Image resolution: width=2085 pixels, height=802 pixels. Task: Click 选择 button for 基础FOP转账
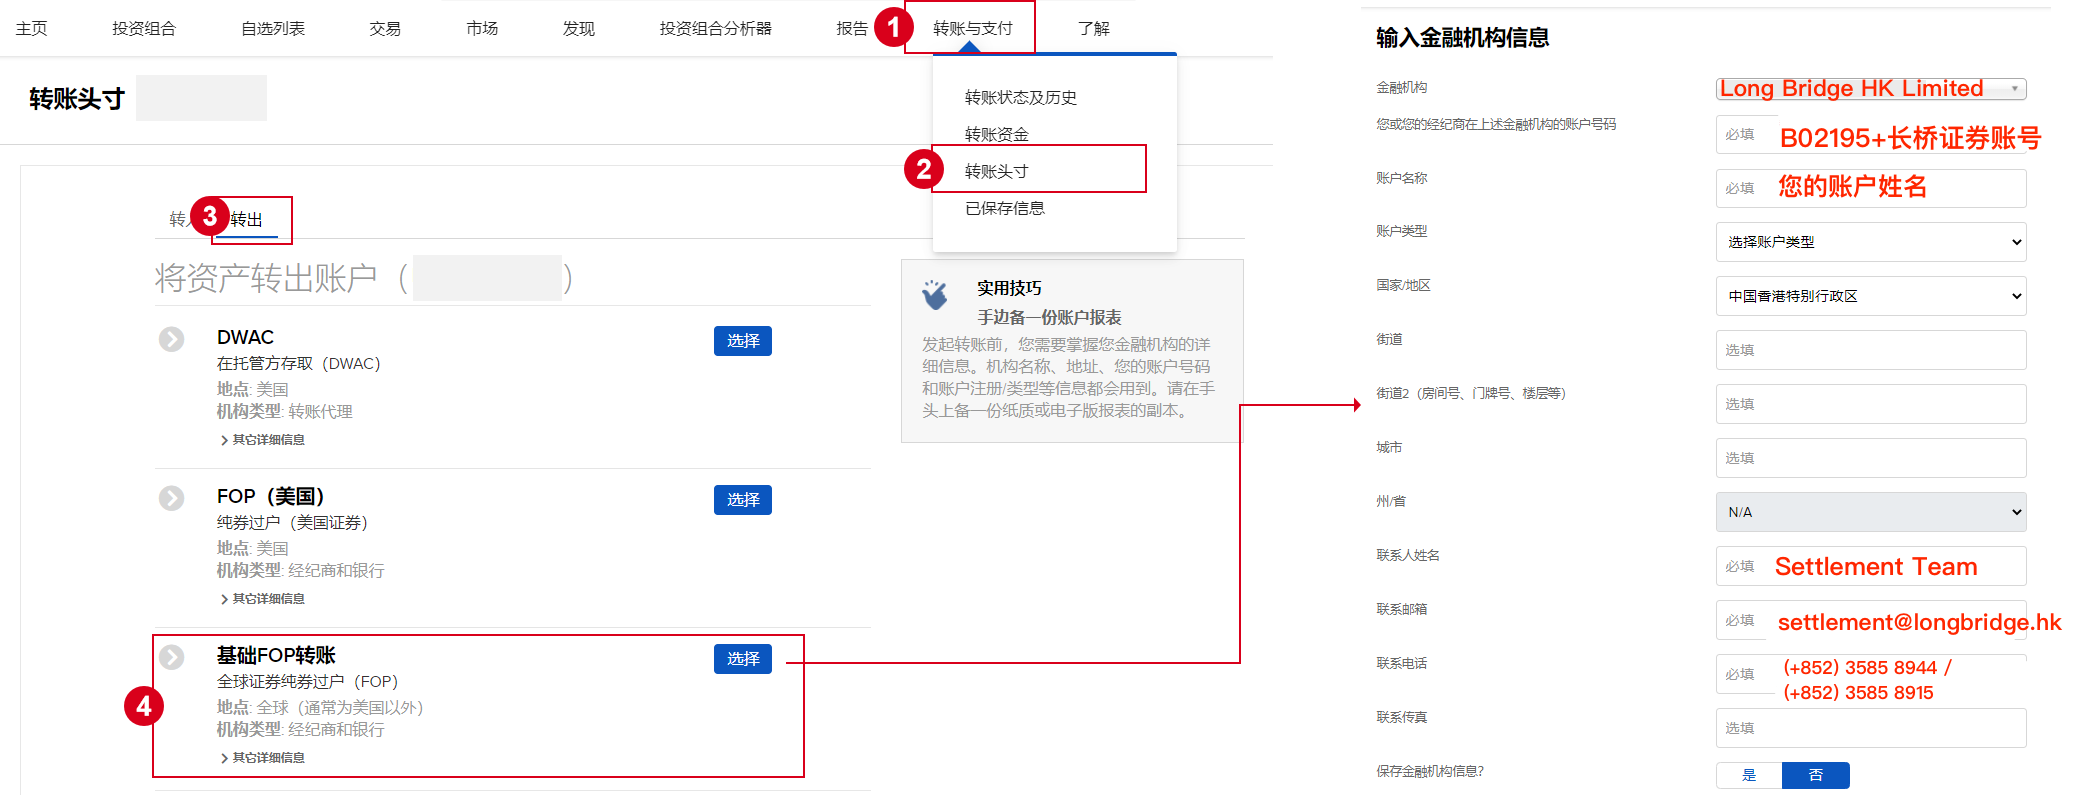click(742, 659)
